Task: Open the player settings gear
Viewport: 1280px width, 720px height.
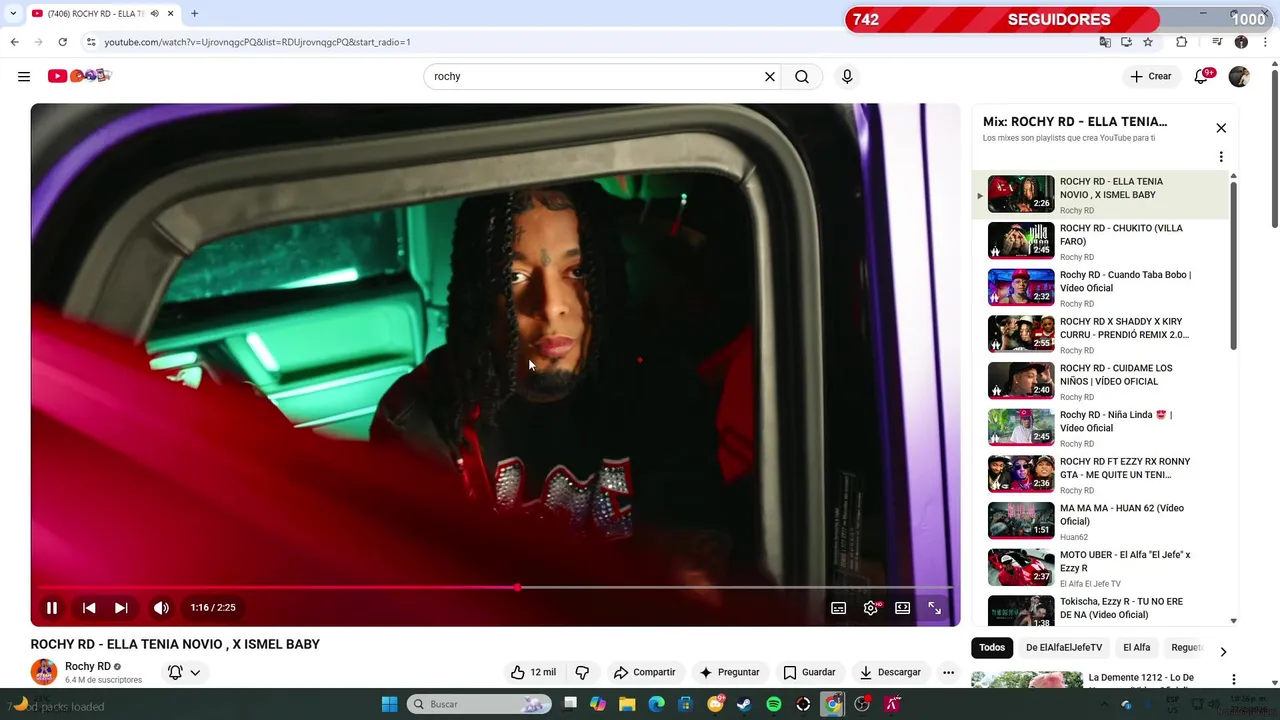Action: tap(871, 608)
